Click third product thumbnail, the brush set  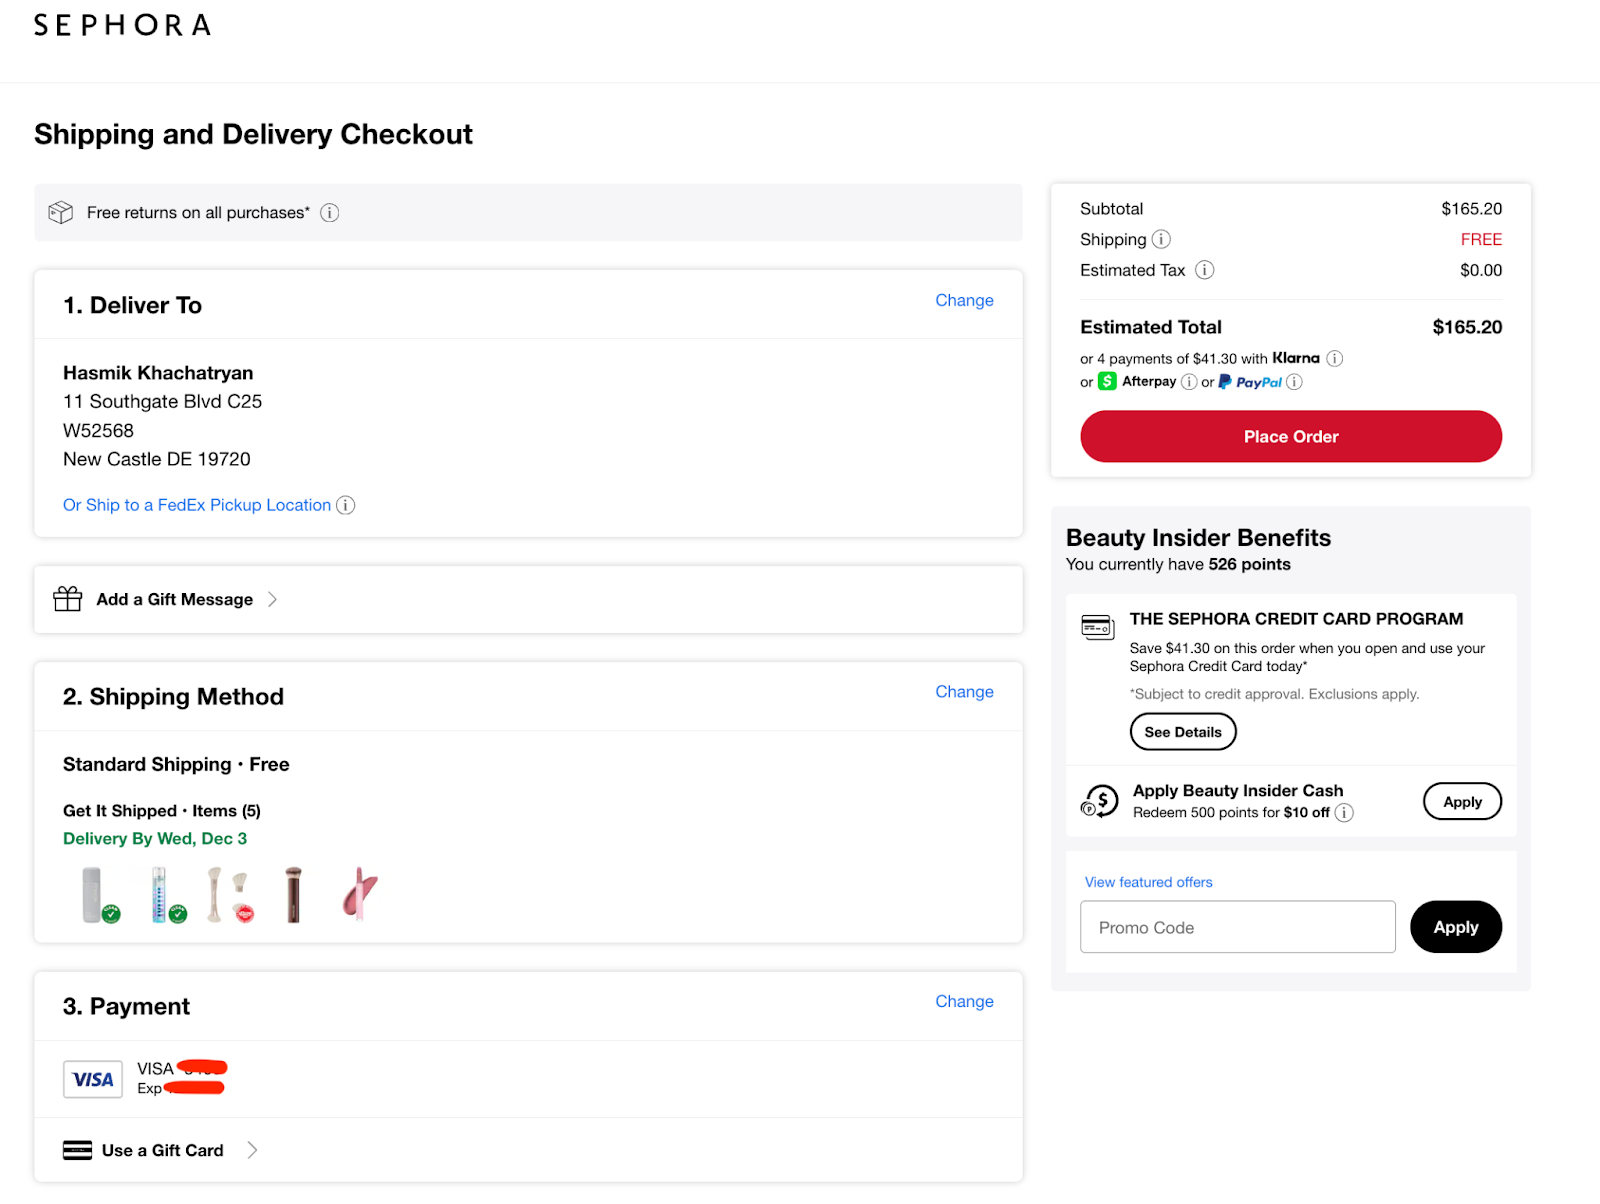[x=229, y=894]
